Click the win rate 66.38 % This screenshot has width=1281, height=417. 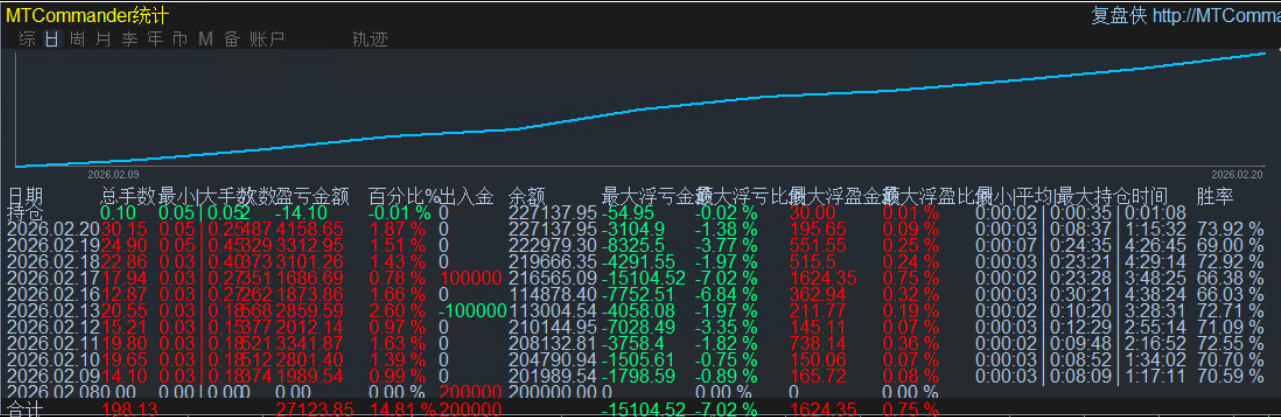click(x=1231, y=278)
